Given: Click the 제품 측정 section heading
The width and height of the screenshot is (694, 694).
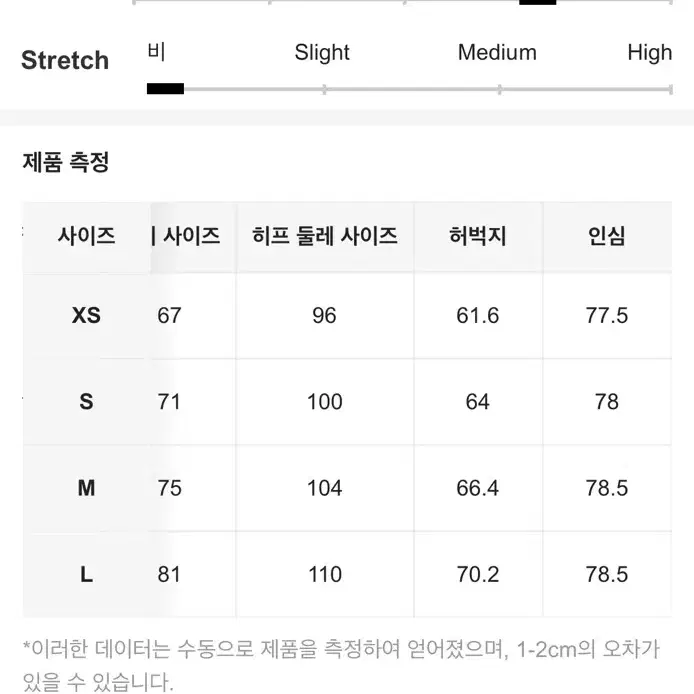Looking at the screenshot, I should pyautogui.click(x=66, y=162).
